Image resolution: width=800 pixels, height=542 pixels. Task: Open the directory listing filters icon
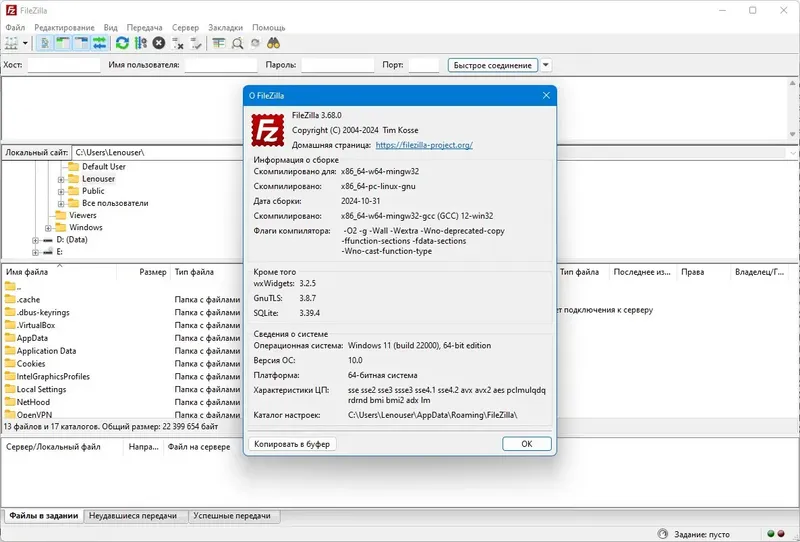coord(219,43)
